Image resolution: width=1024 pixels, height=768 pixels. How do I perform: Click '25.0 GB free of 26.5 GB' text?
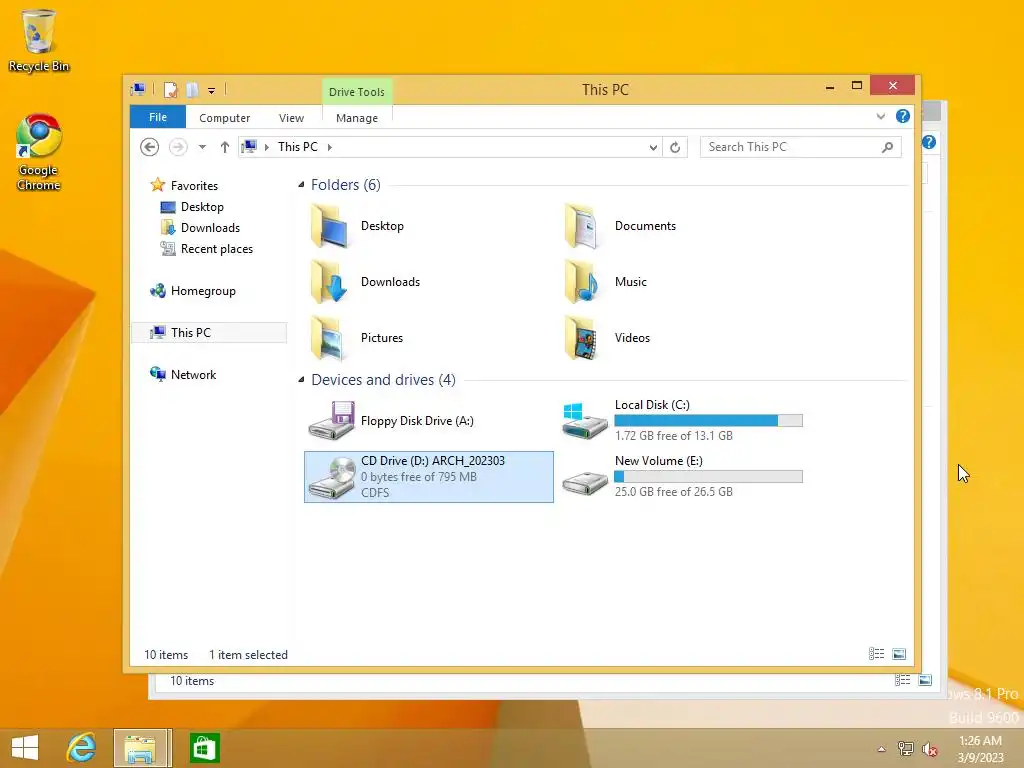673,492
